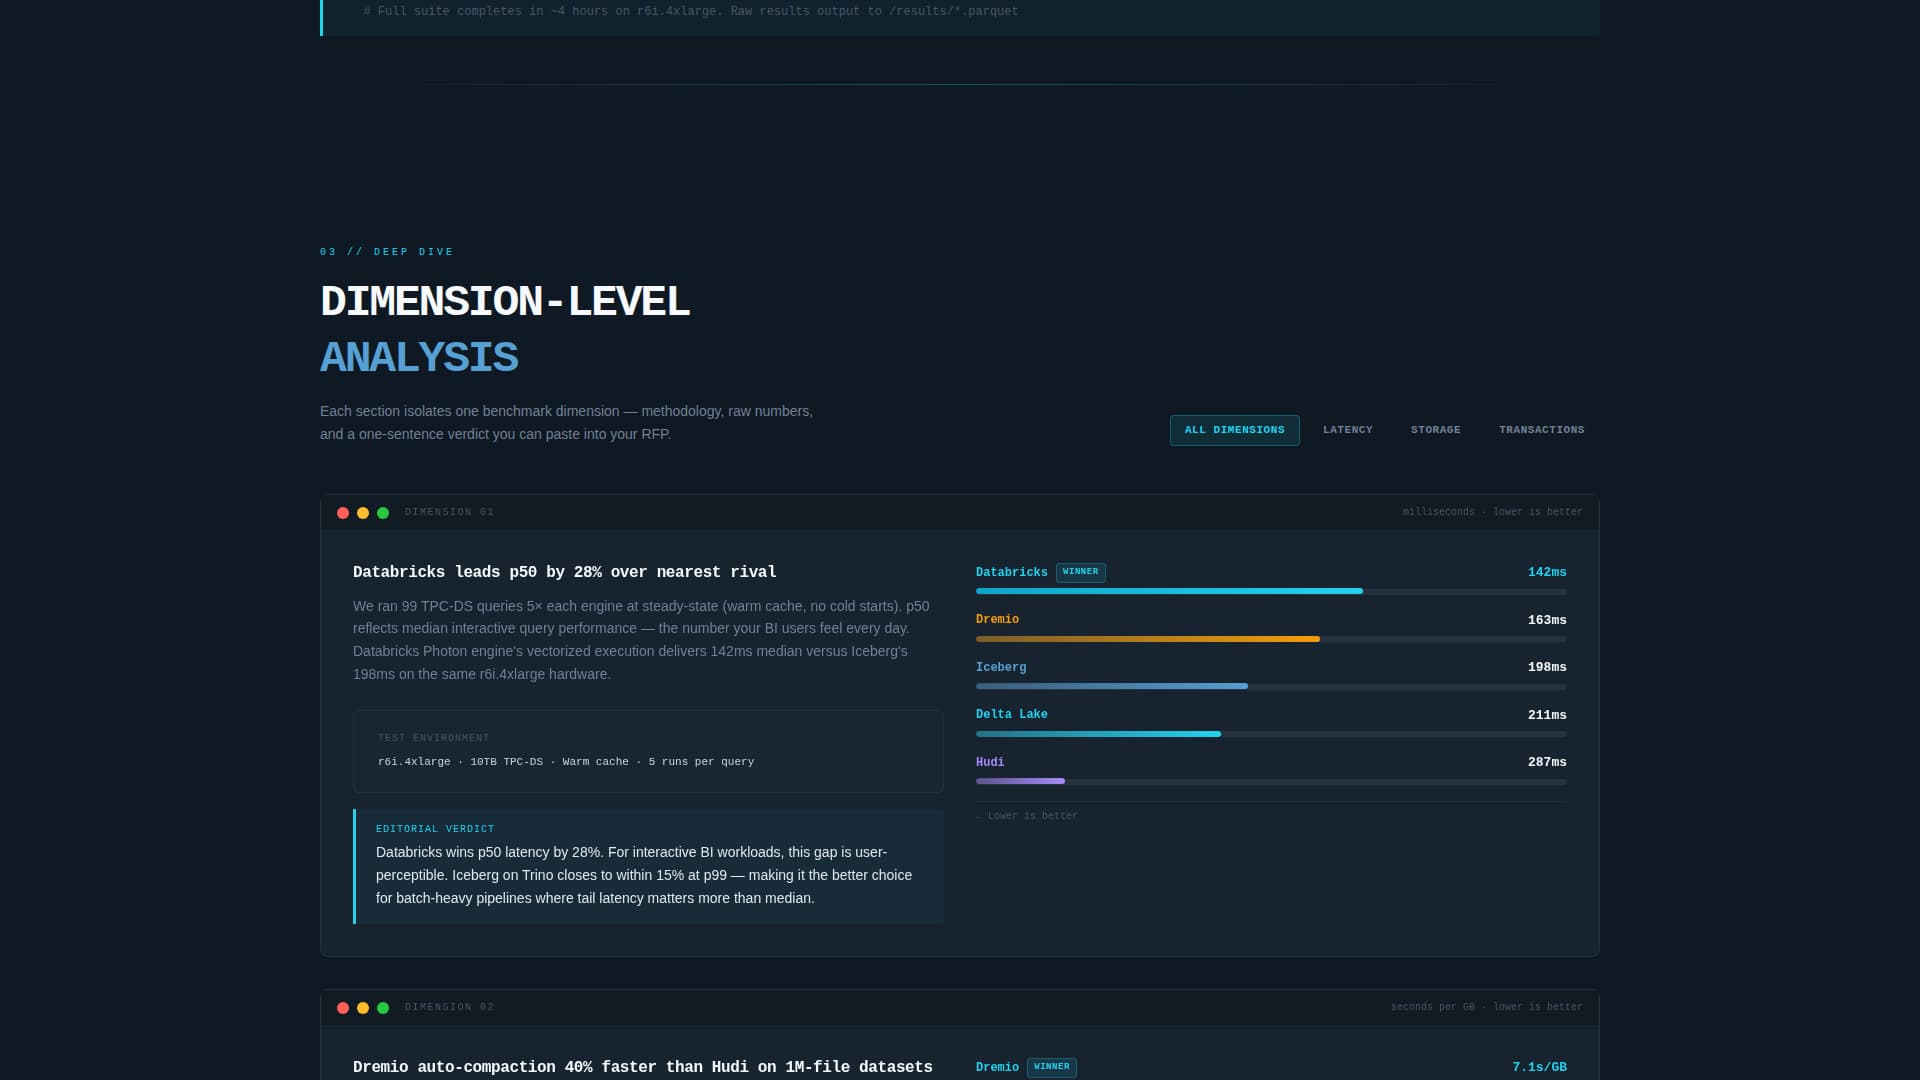Click the 198ms value
Image resolution: width=1920 pixels, height=1080 pixels.
coord(1547,667)
